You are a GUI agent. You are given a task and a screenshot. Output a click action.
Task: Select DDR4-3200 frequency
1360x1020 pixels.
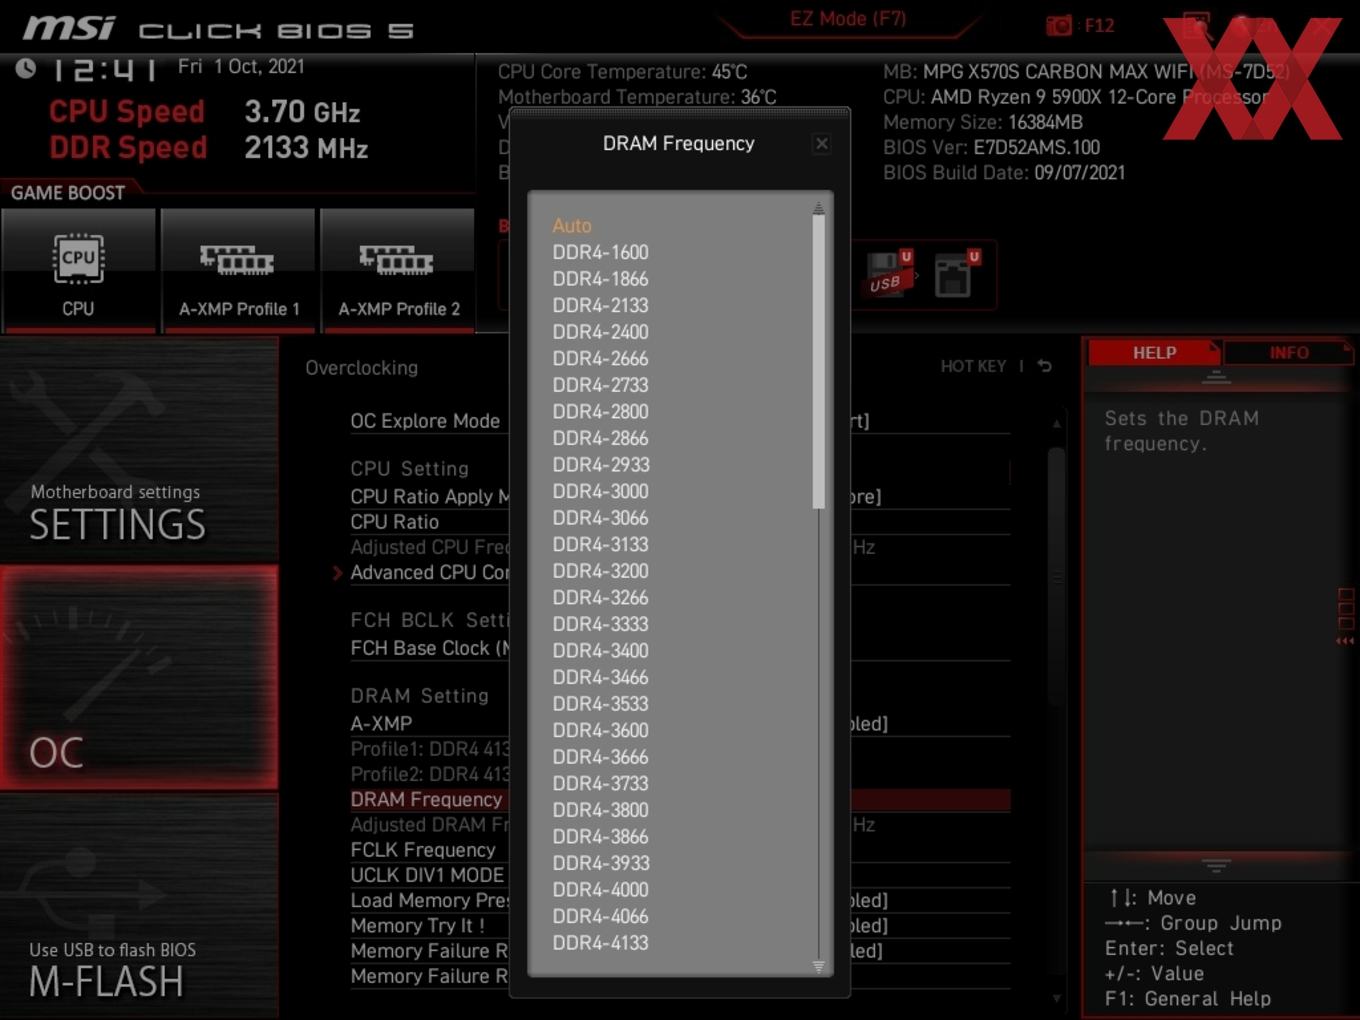point(600,571)
